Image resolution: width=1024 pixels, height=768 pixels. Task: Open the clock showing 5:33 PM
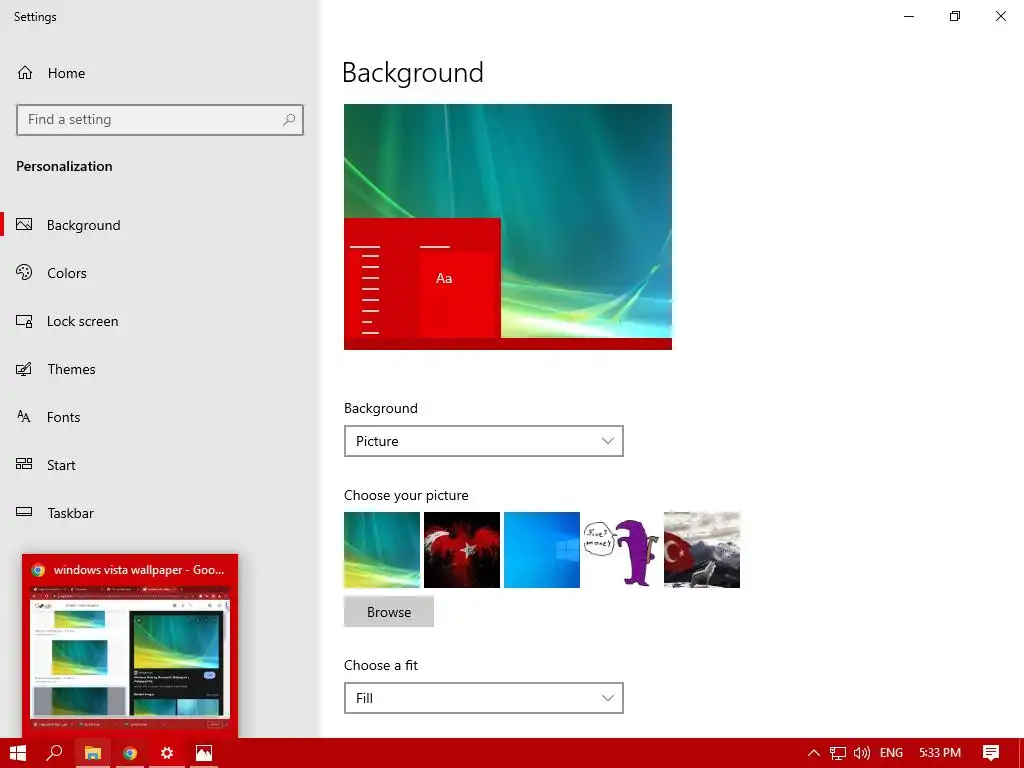pyautogui.click(x=940, y=753)
